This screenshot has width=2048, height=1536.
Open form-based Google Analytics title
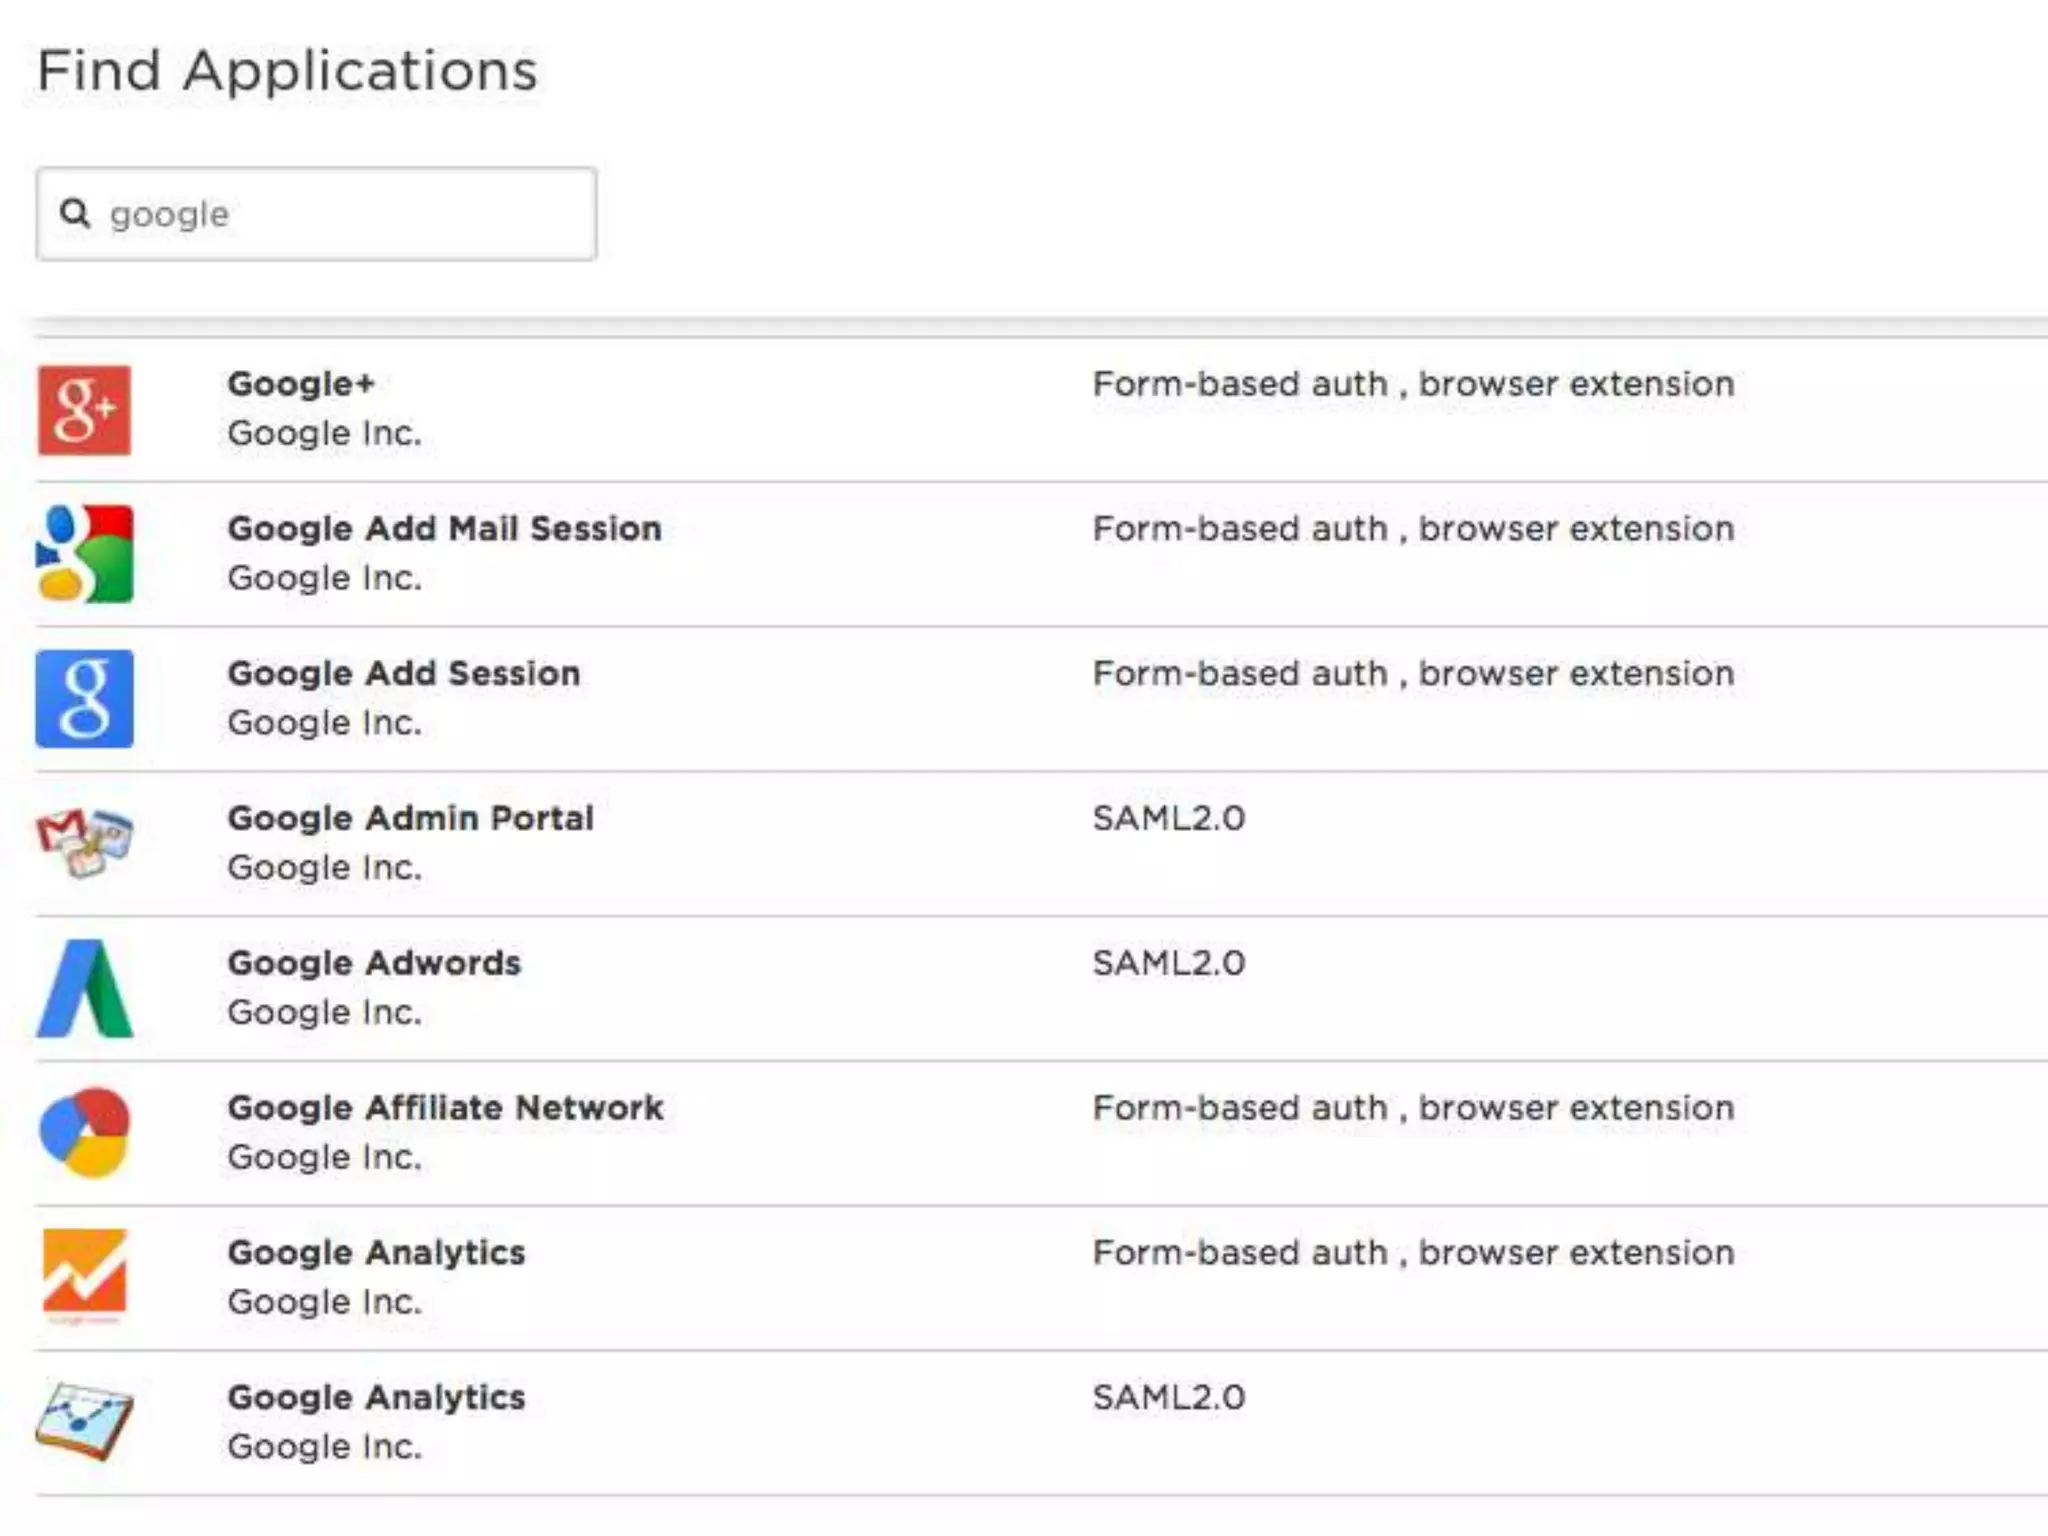click(376, 1252)
